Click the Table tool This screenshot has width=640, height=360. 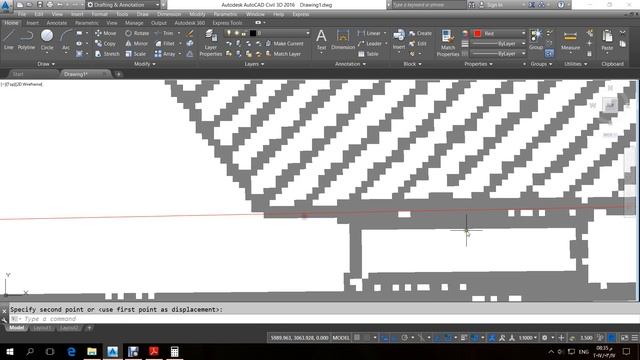pyautogui.click(x=369, y=53)
